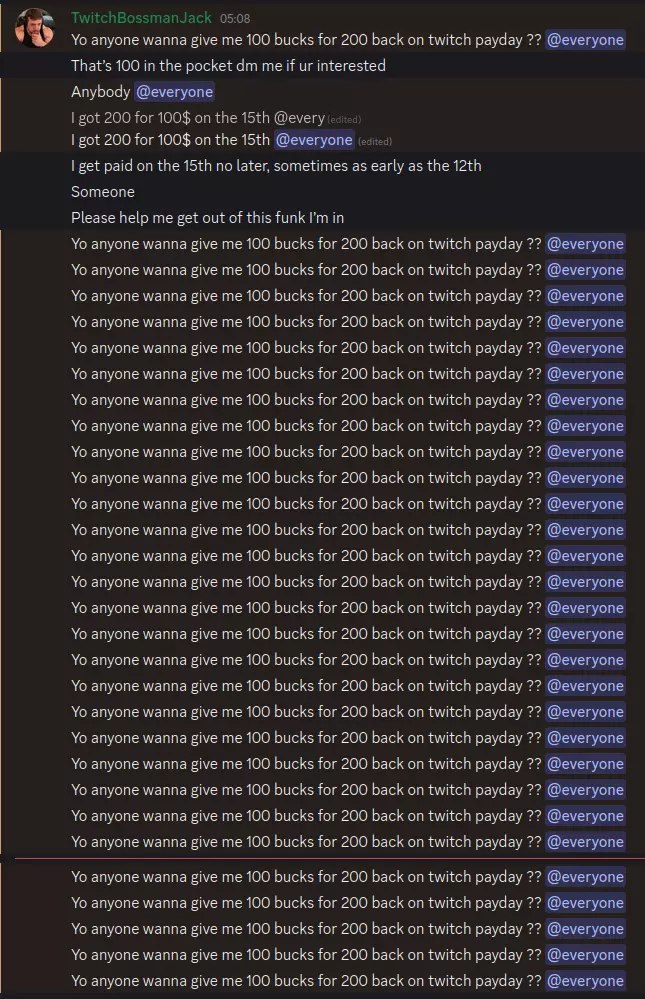Click the 05:08 message timestamp
This screenshot has width=645, height=999.
pos(235,19)
